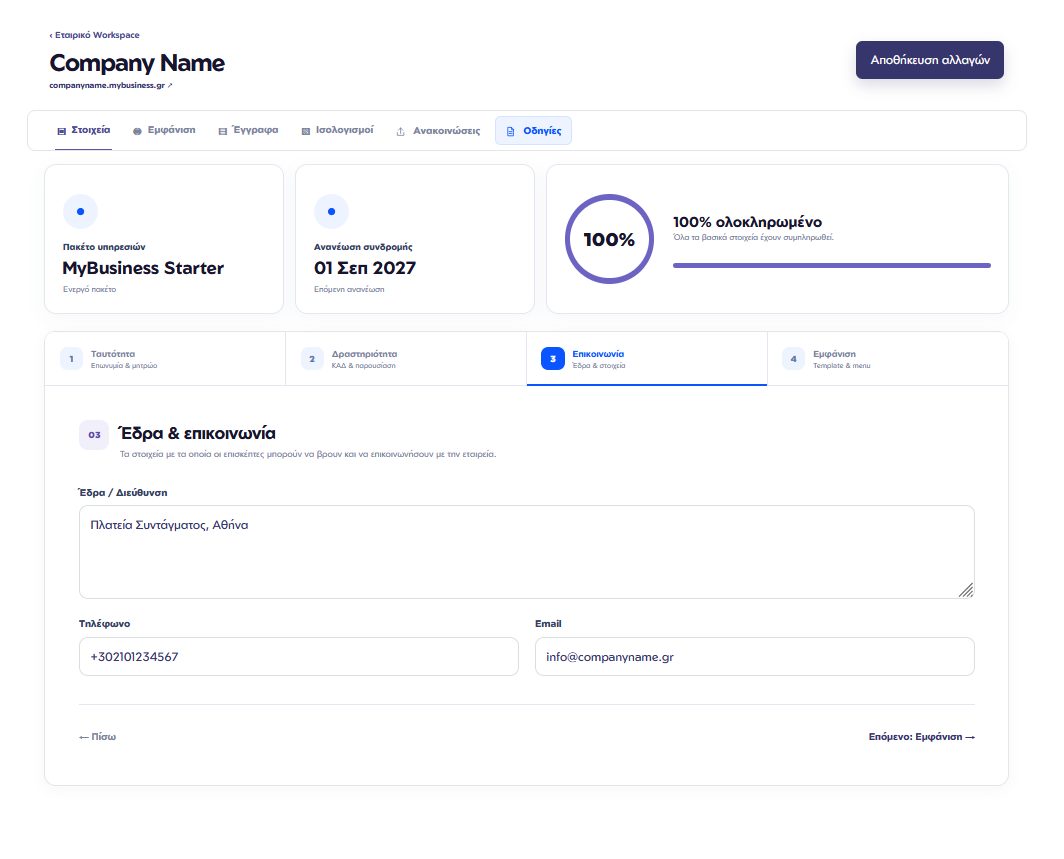Click the Τηλέφωνο input field
The width and height of the screenshot is (1064, 859).
pos(299,656)
